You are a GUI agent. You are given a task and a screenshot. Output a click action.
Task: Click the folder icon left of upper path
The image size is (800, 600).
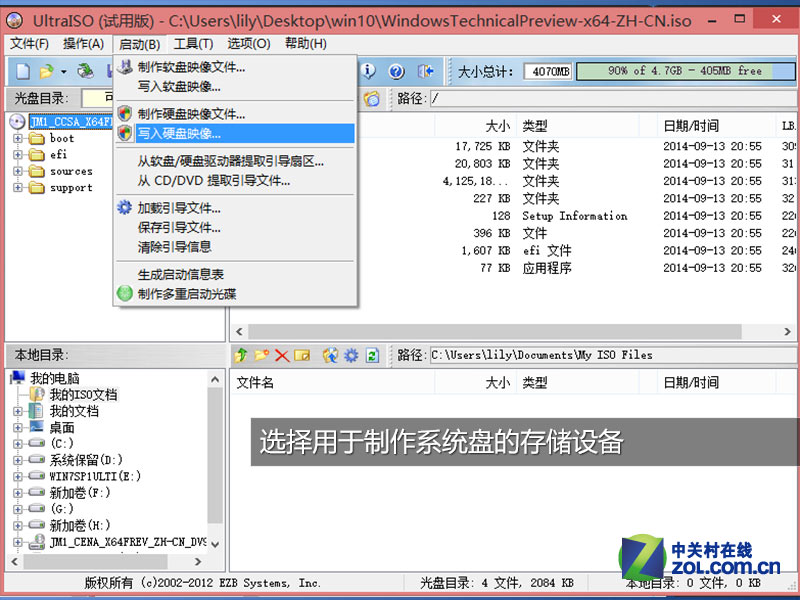tap(372, 98)
